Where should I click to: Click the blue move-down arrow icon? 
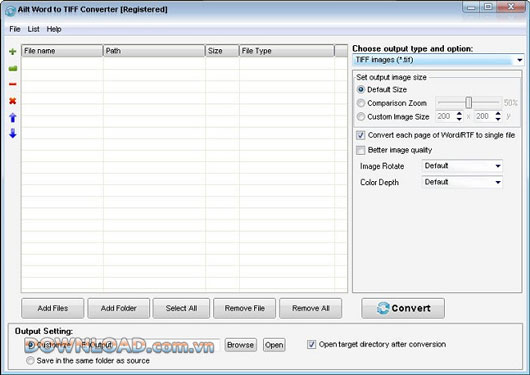(13, 133)
